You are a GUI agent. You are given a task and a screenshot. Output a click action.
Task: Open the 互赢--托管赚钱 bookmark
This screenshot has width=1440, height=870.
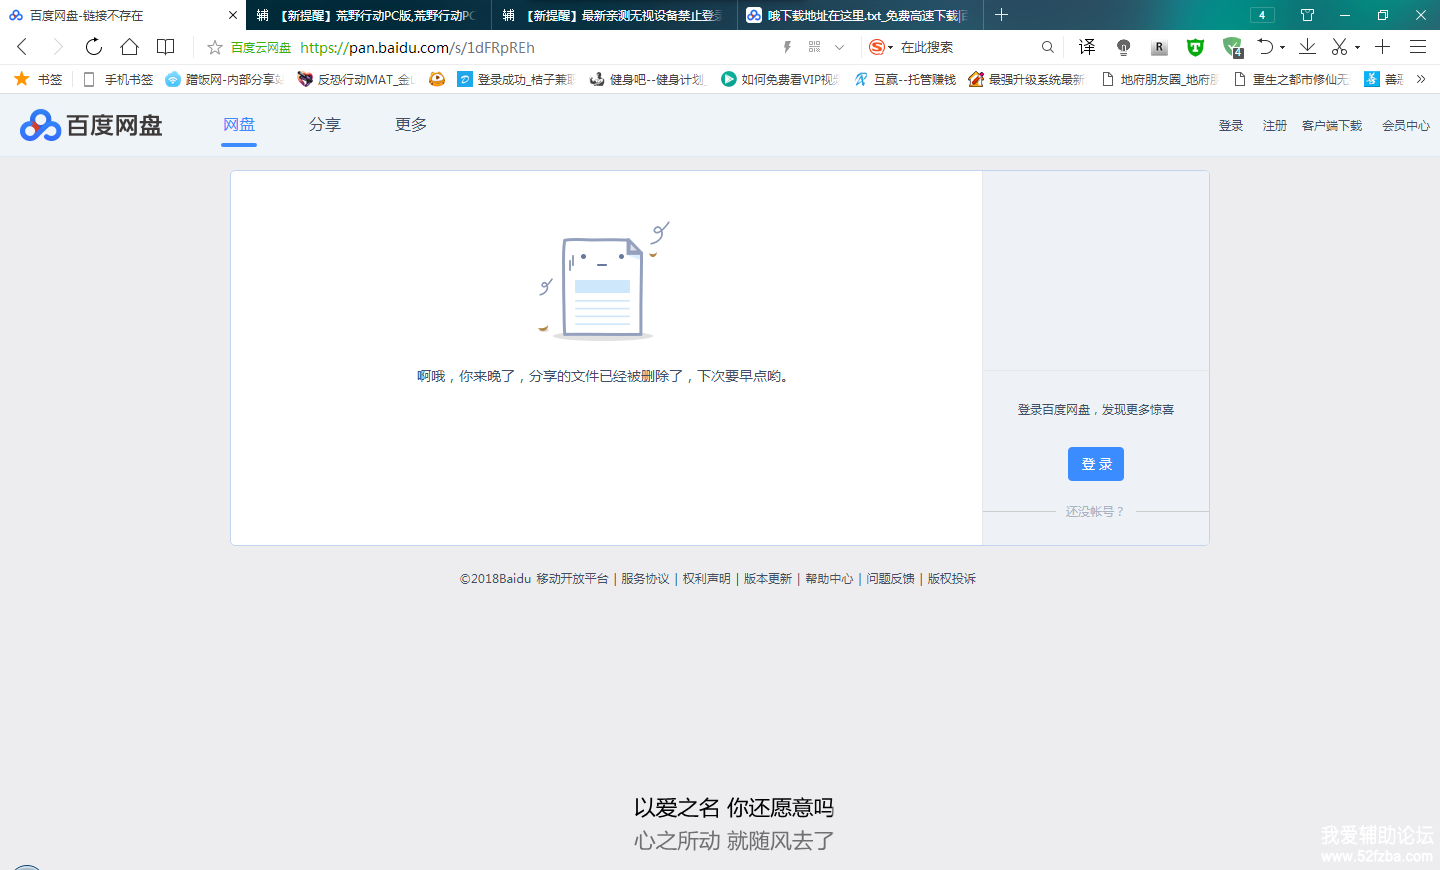pyautogui.click(x=905, y=79)
